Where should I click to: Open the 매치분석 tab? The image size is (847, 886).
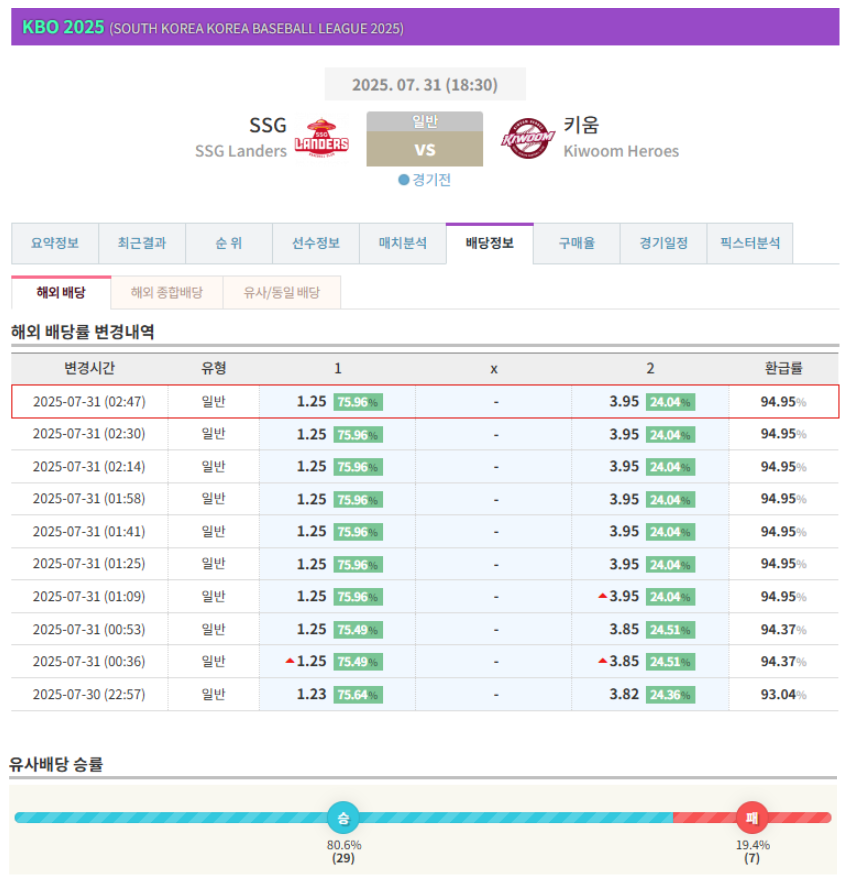tap(403, 244)
